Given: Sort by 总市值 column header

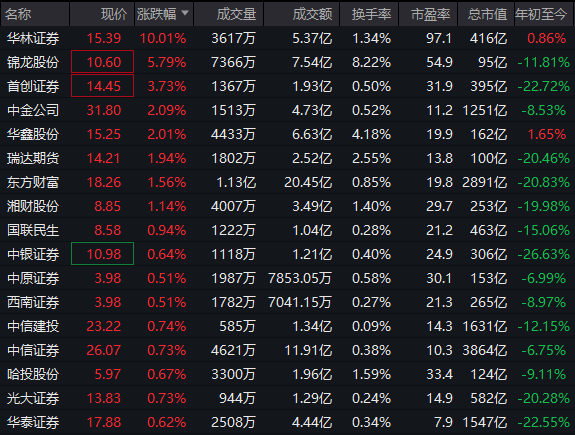Looking at the screenshot, I should (x=486, y=14).
